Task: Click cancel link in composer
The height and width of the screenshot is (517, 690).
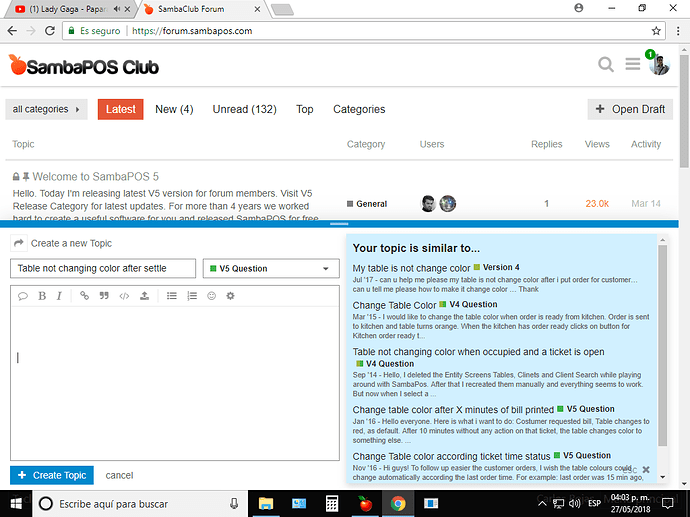Action: (x=119, y=475)
